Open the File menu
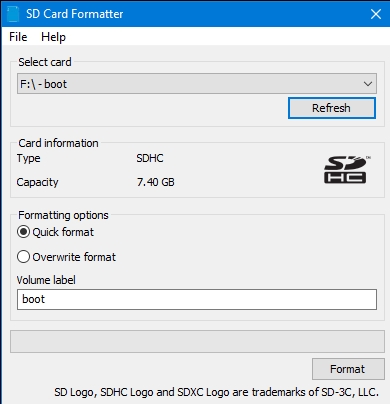This screenshot has height=404, width=390. point(18,37)
